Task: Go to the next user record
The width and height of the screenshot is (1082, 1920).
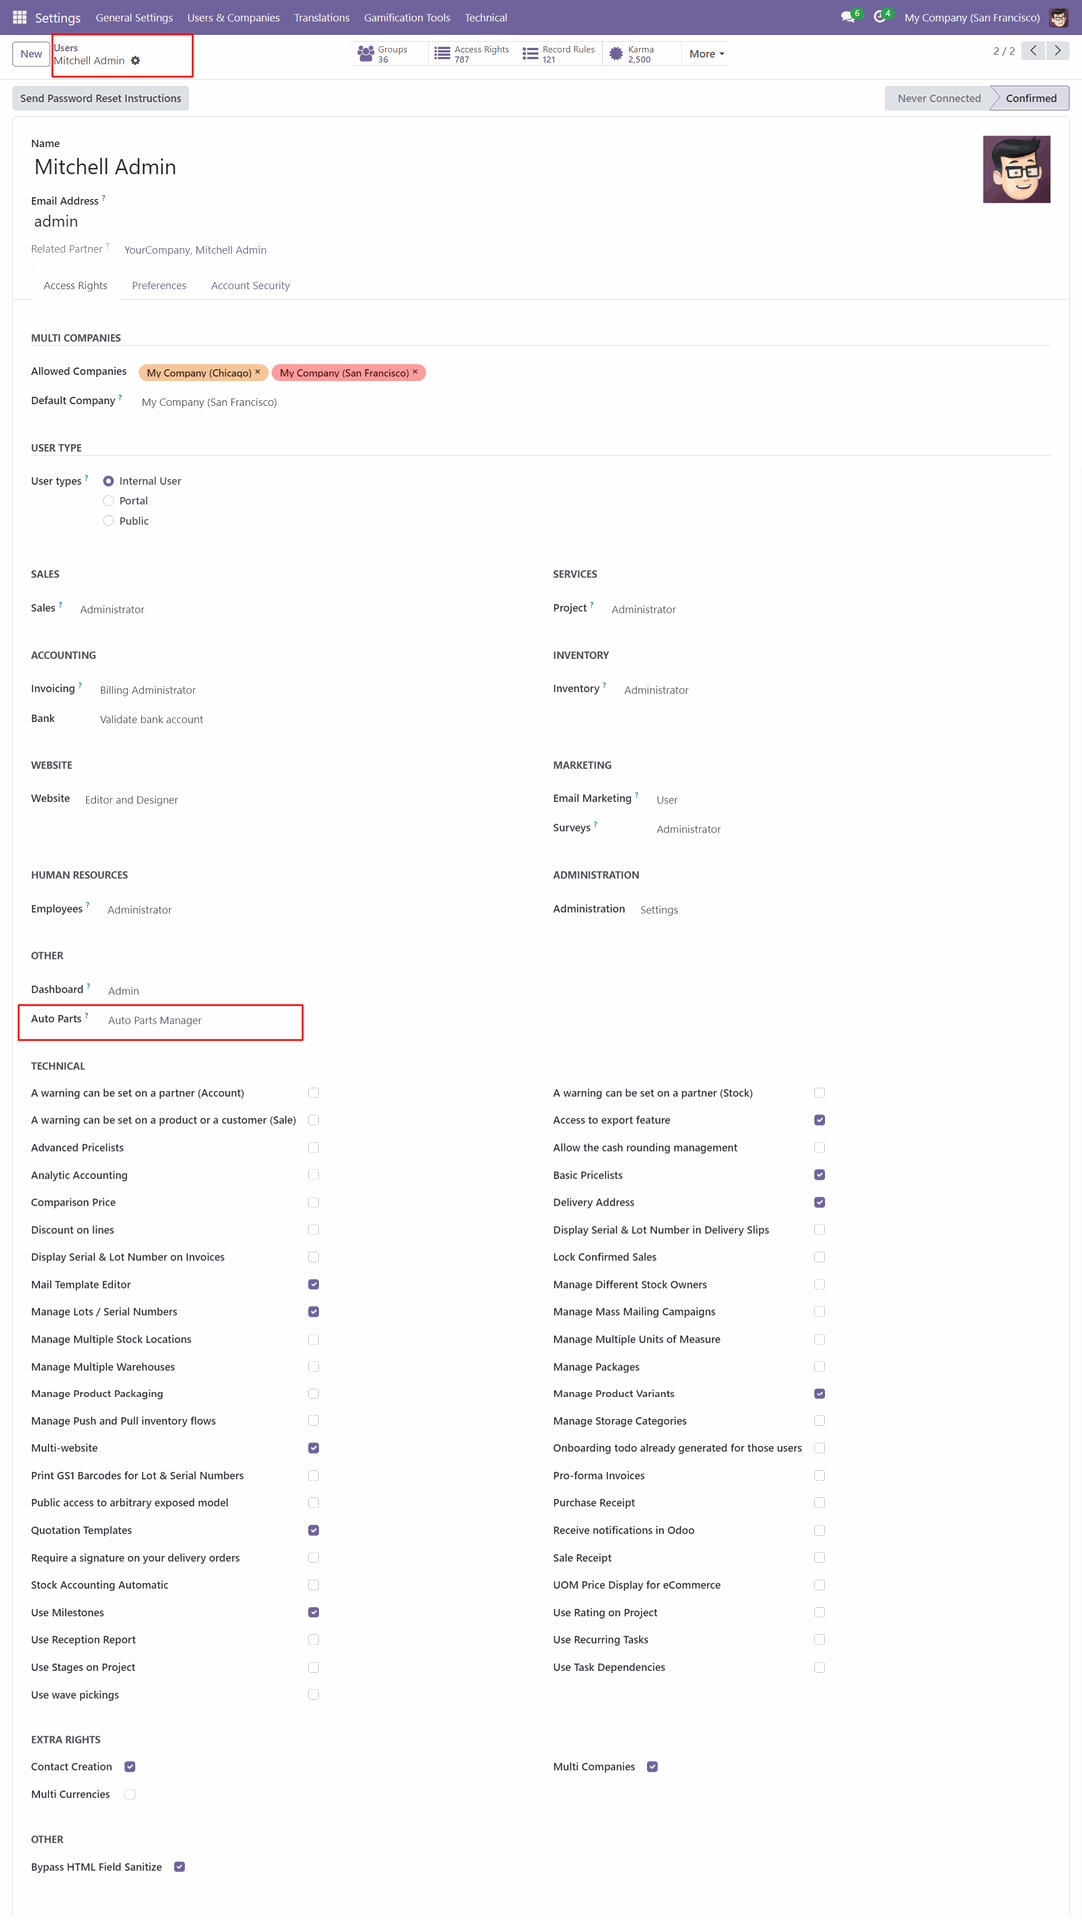Action: (x=1057, y=51)
